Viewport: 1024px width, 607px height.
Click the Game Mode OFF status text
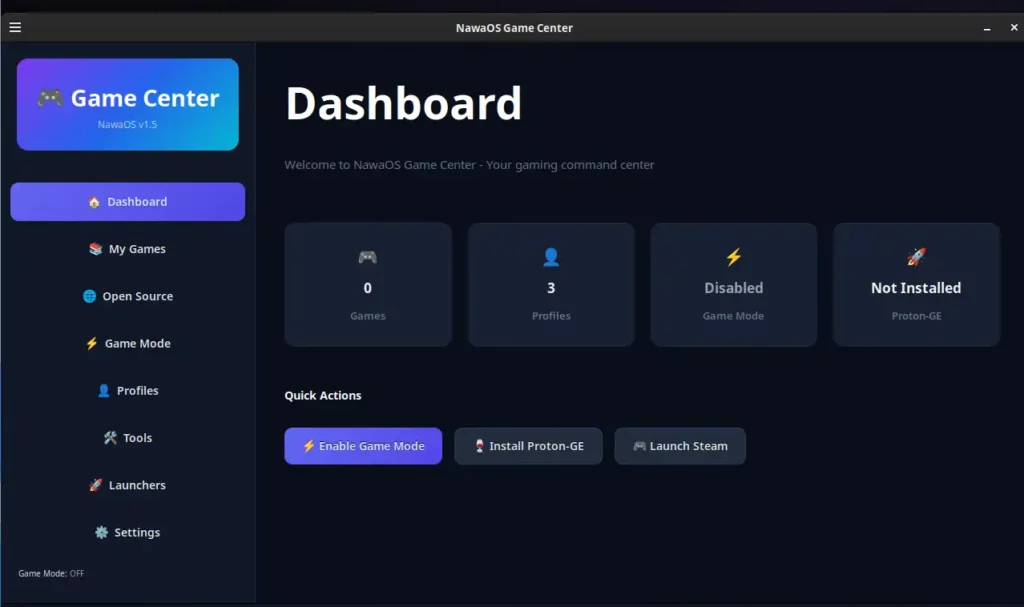tap(51, 573)
